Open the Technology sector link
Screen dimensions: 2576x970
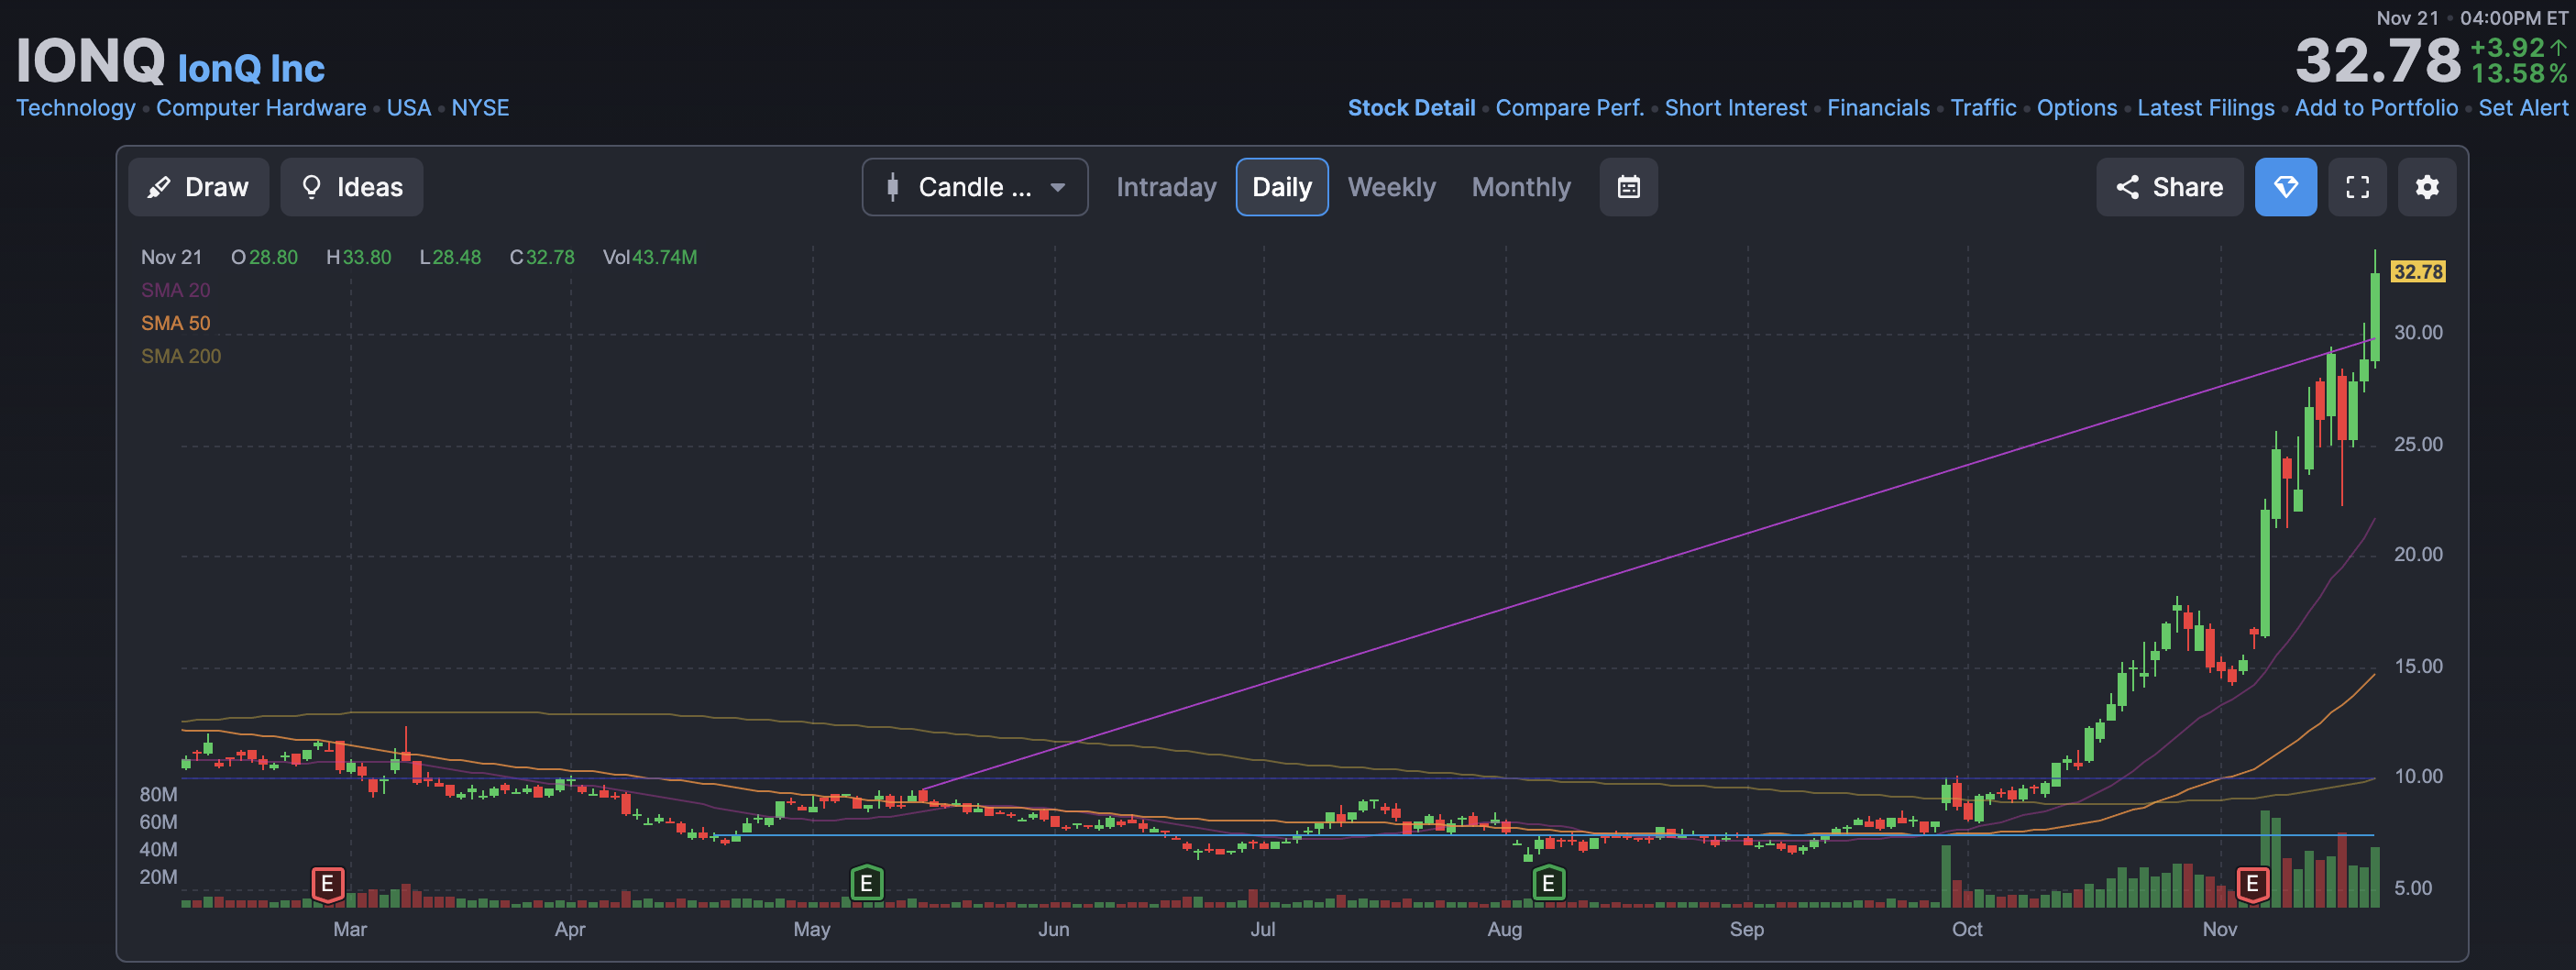point(75,108)
